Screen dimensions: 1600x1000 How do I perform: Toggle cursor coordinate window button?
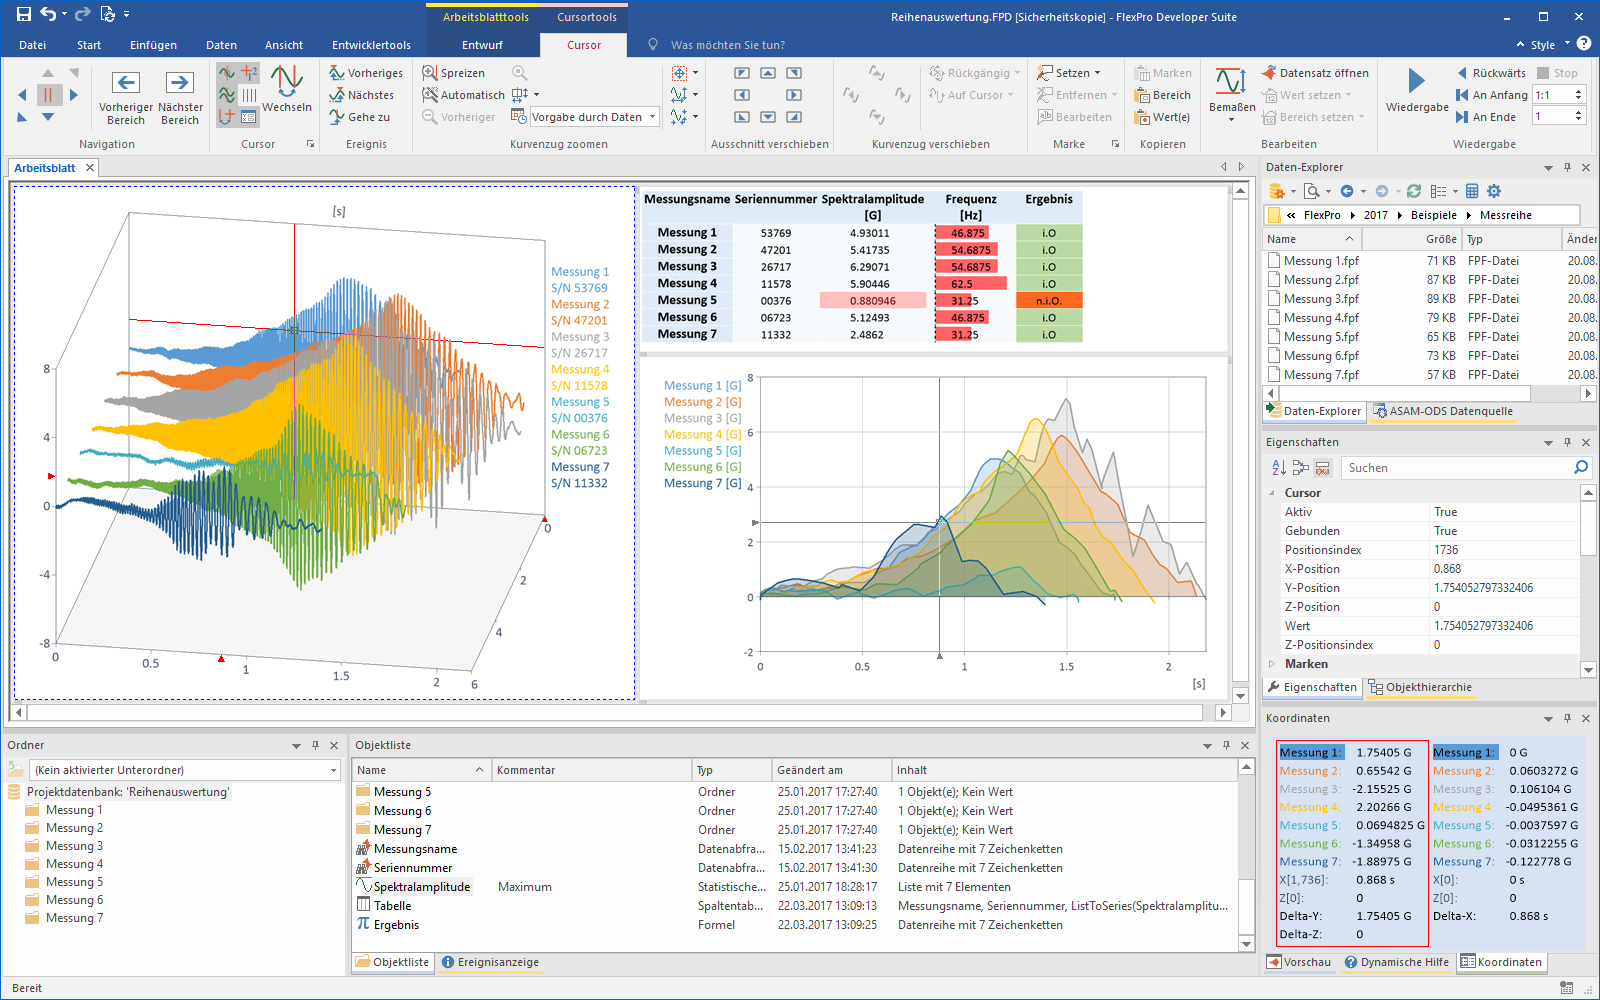pos(249,117)
